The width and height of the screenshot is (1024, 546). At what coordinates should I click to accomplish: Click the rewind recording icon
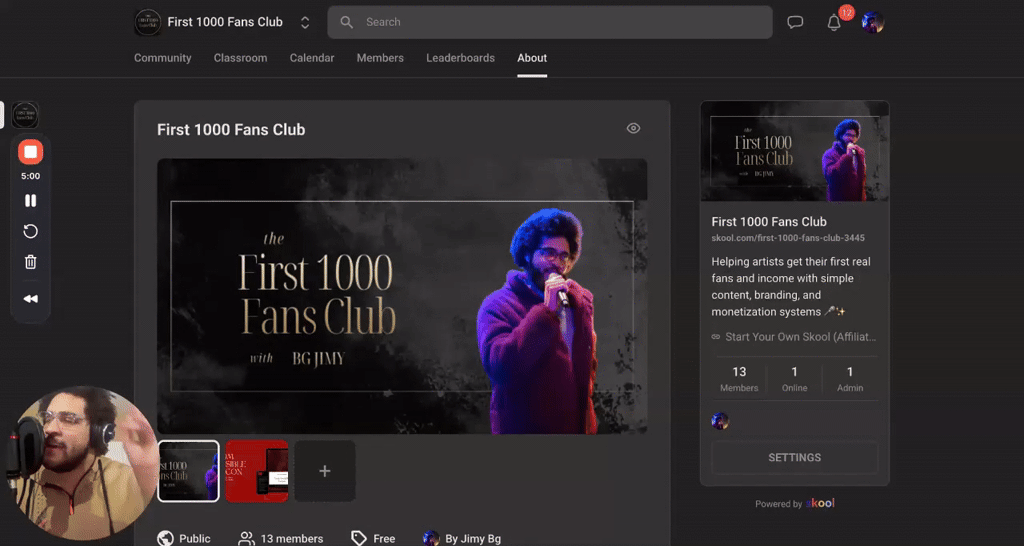click(x=31, y=298)
